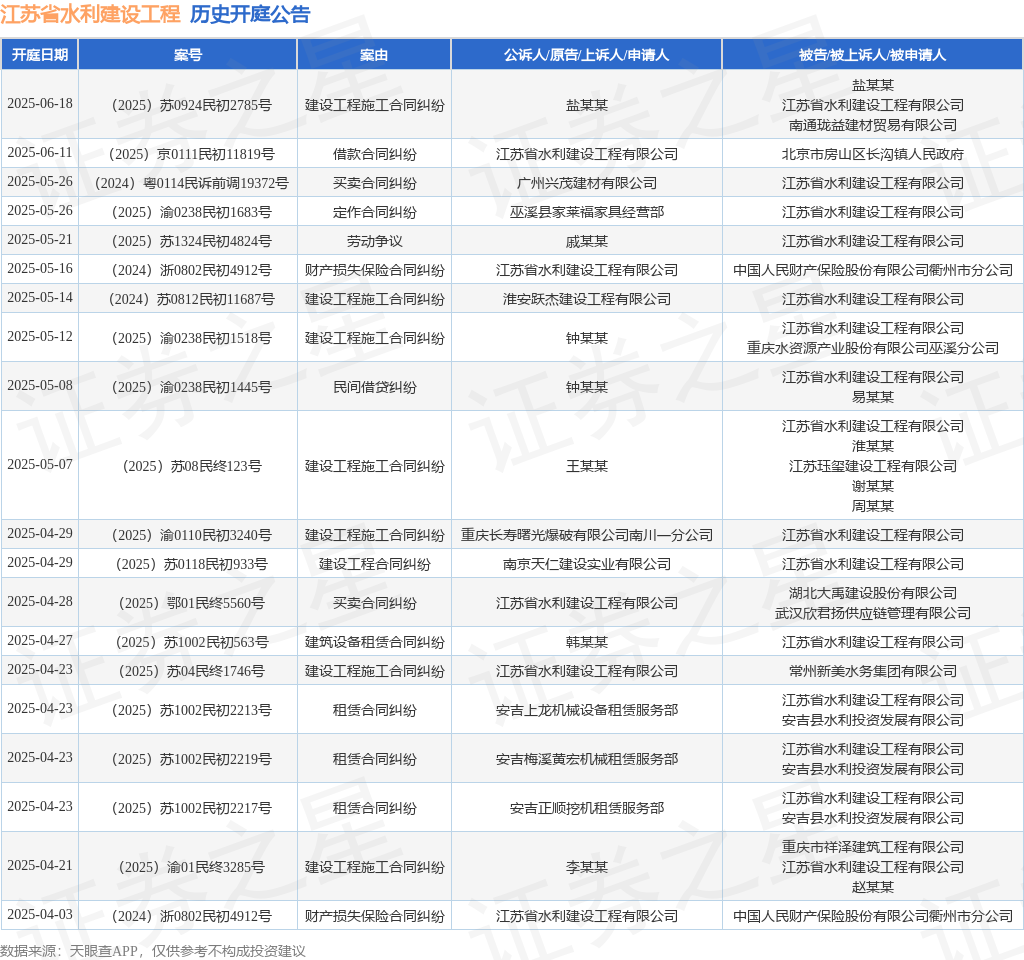The width and height of the screenshot is (1024, 960).
Task: Click defendant 湖北大禹建设股份有限公司
Action: coord(872,593)
